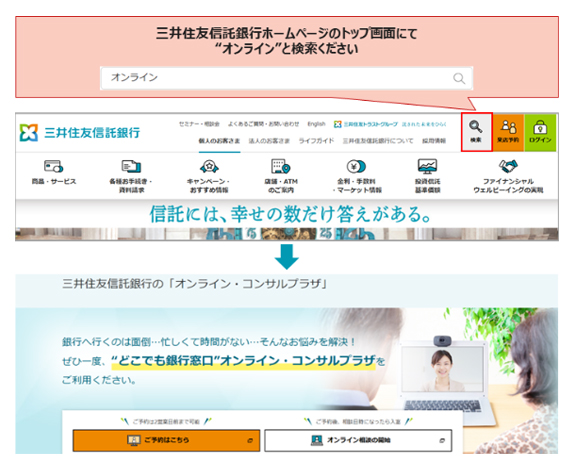Click the オンライン相談の開始 button

point(358,440)
